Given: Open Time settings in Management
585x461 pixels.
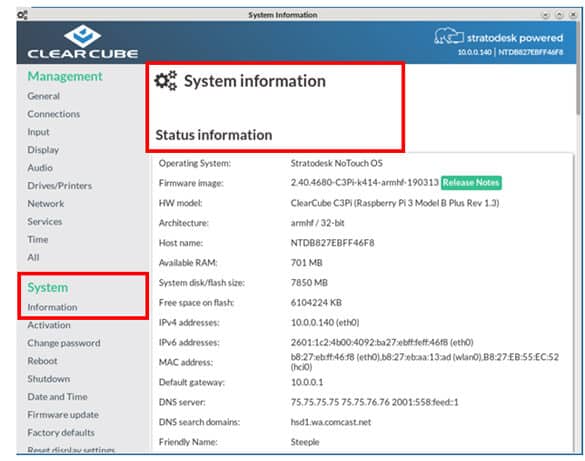Looking at the screenshot, I should coord(38,239).
